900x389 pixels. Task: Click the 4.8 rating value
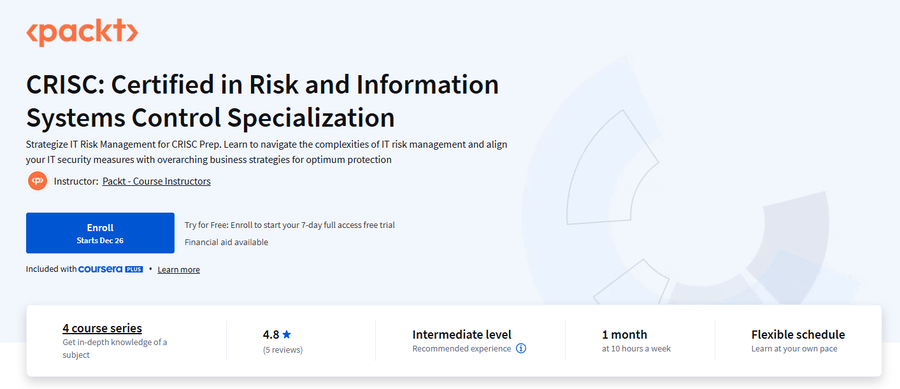271,334
